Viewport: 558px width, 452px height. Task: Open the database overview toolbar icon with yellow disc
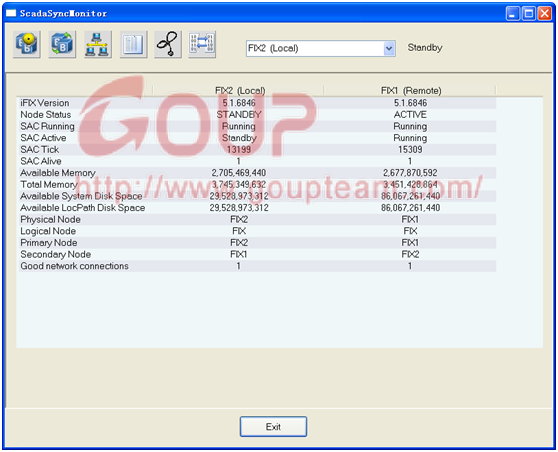tap(27, 44)
